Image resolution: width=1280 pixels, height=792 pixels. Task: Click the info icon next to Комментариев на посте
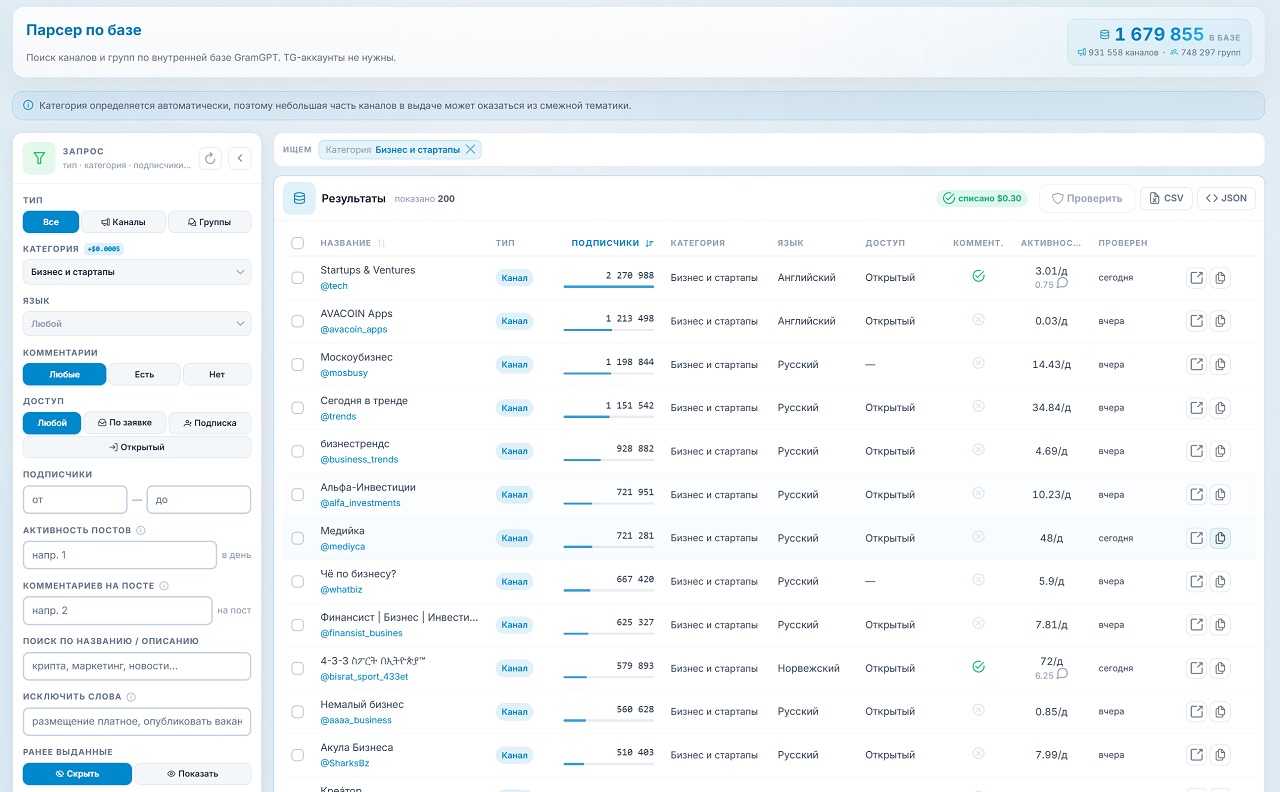tap(164, 586)
